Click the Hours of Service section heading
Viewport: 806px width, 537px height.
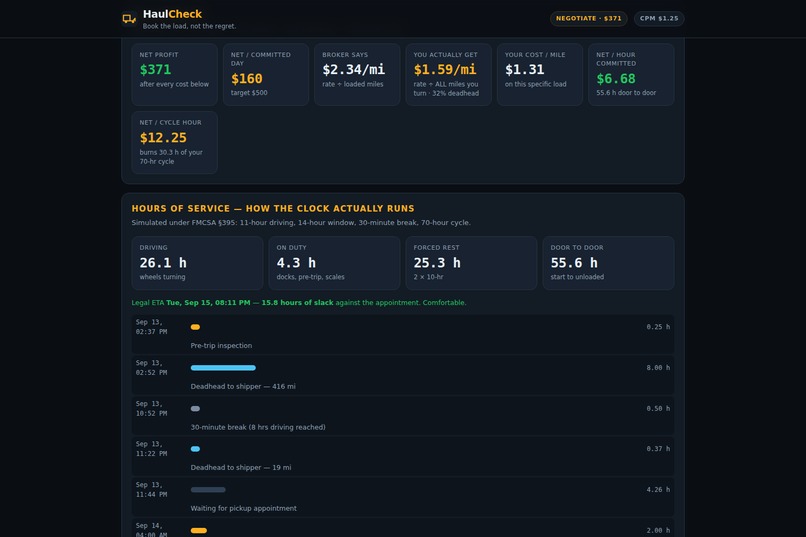tap(273, 208)
